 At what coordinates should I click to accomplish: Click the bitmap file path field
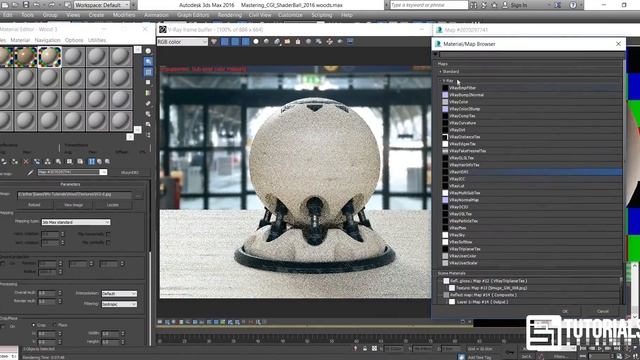coord(75,195)
